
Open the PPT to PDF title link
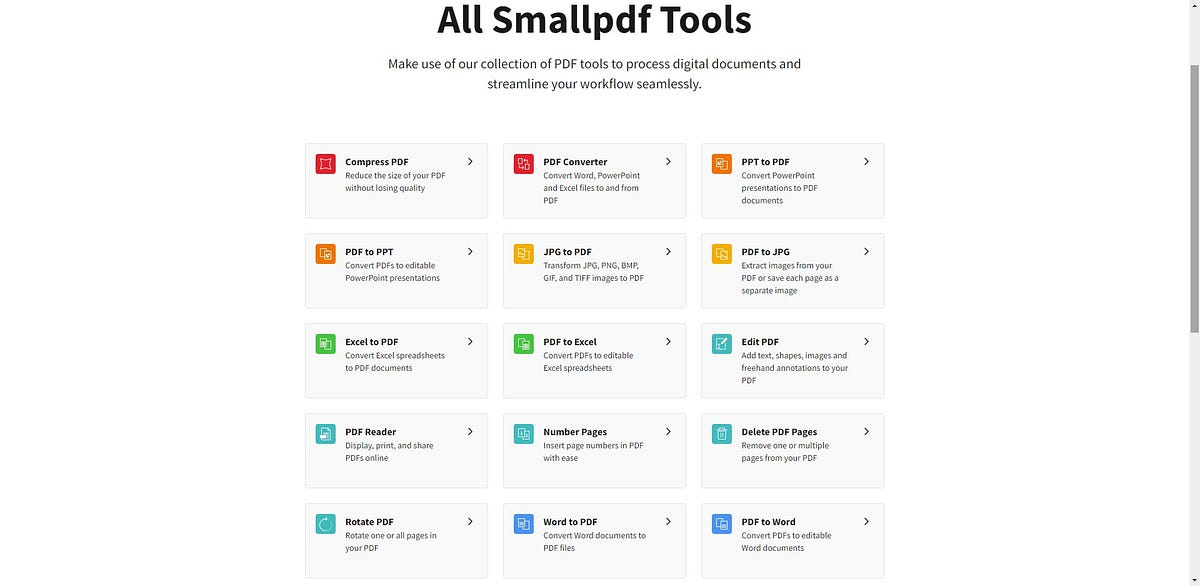765,162
